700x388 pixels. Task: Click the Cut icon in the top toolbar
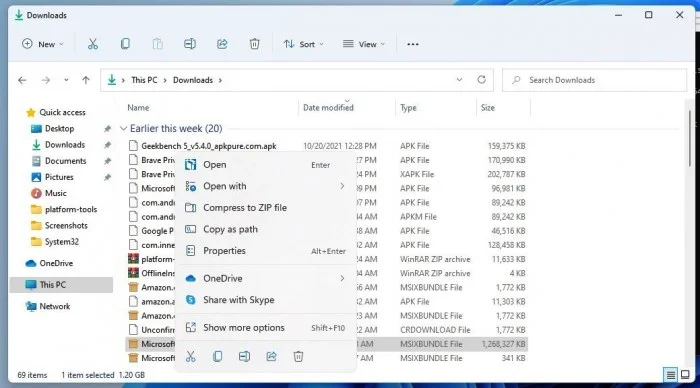click(92, 44)
